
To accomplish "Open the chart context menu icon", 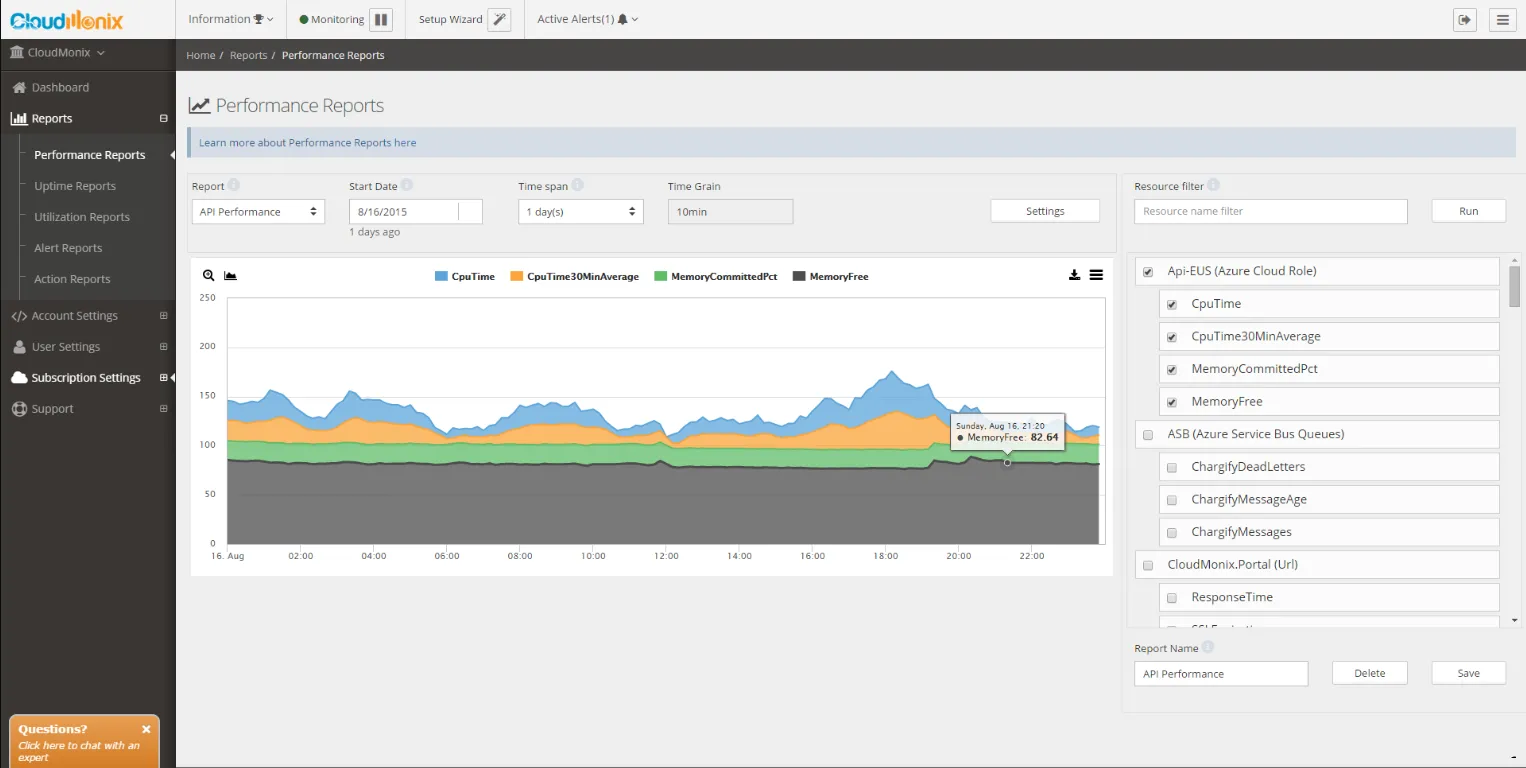I will [1097, 275].
